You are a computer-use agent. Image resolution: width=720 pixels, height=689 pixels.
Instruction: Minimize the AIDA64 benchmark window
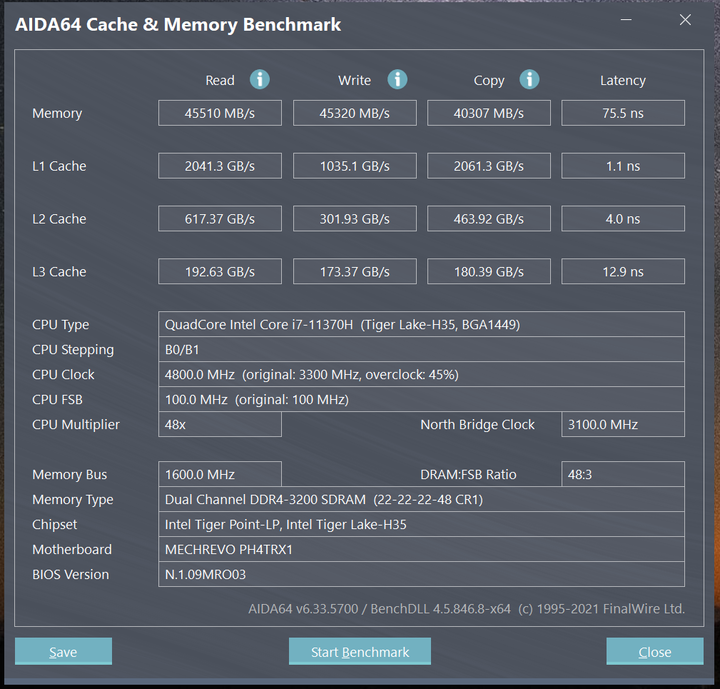coord(626,20)
